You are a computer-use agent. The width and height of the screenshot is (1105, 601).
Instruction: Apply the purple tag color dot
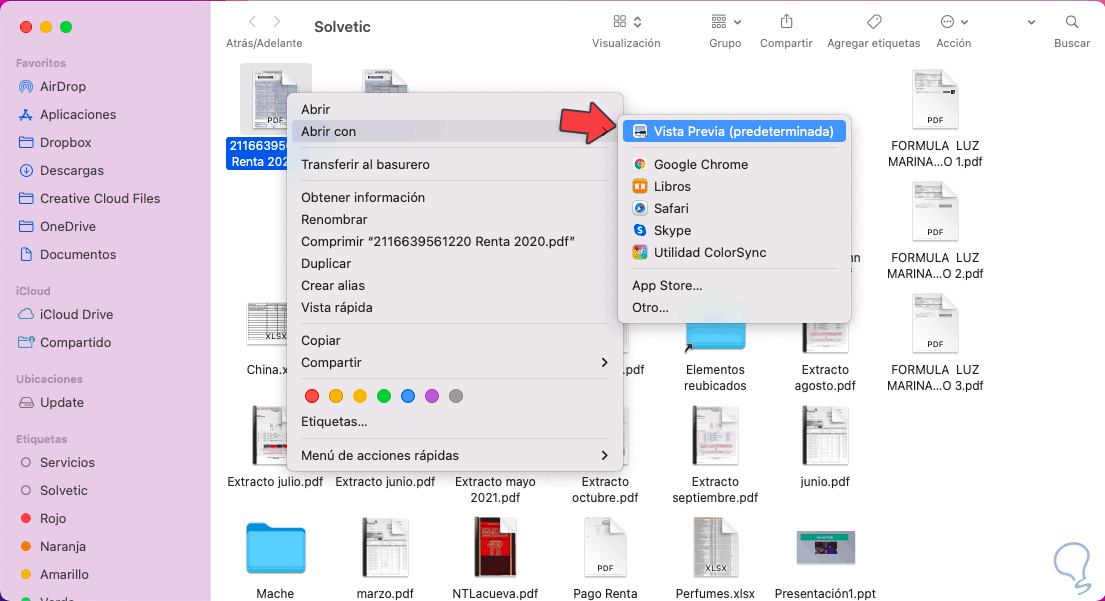(432, 396)
